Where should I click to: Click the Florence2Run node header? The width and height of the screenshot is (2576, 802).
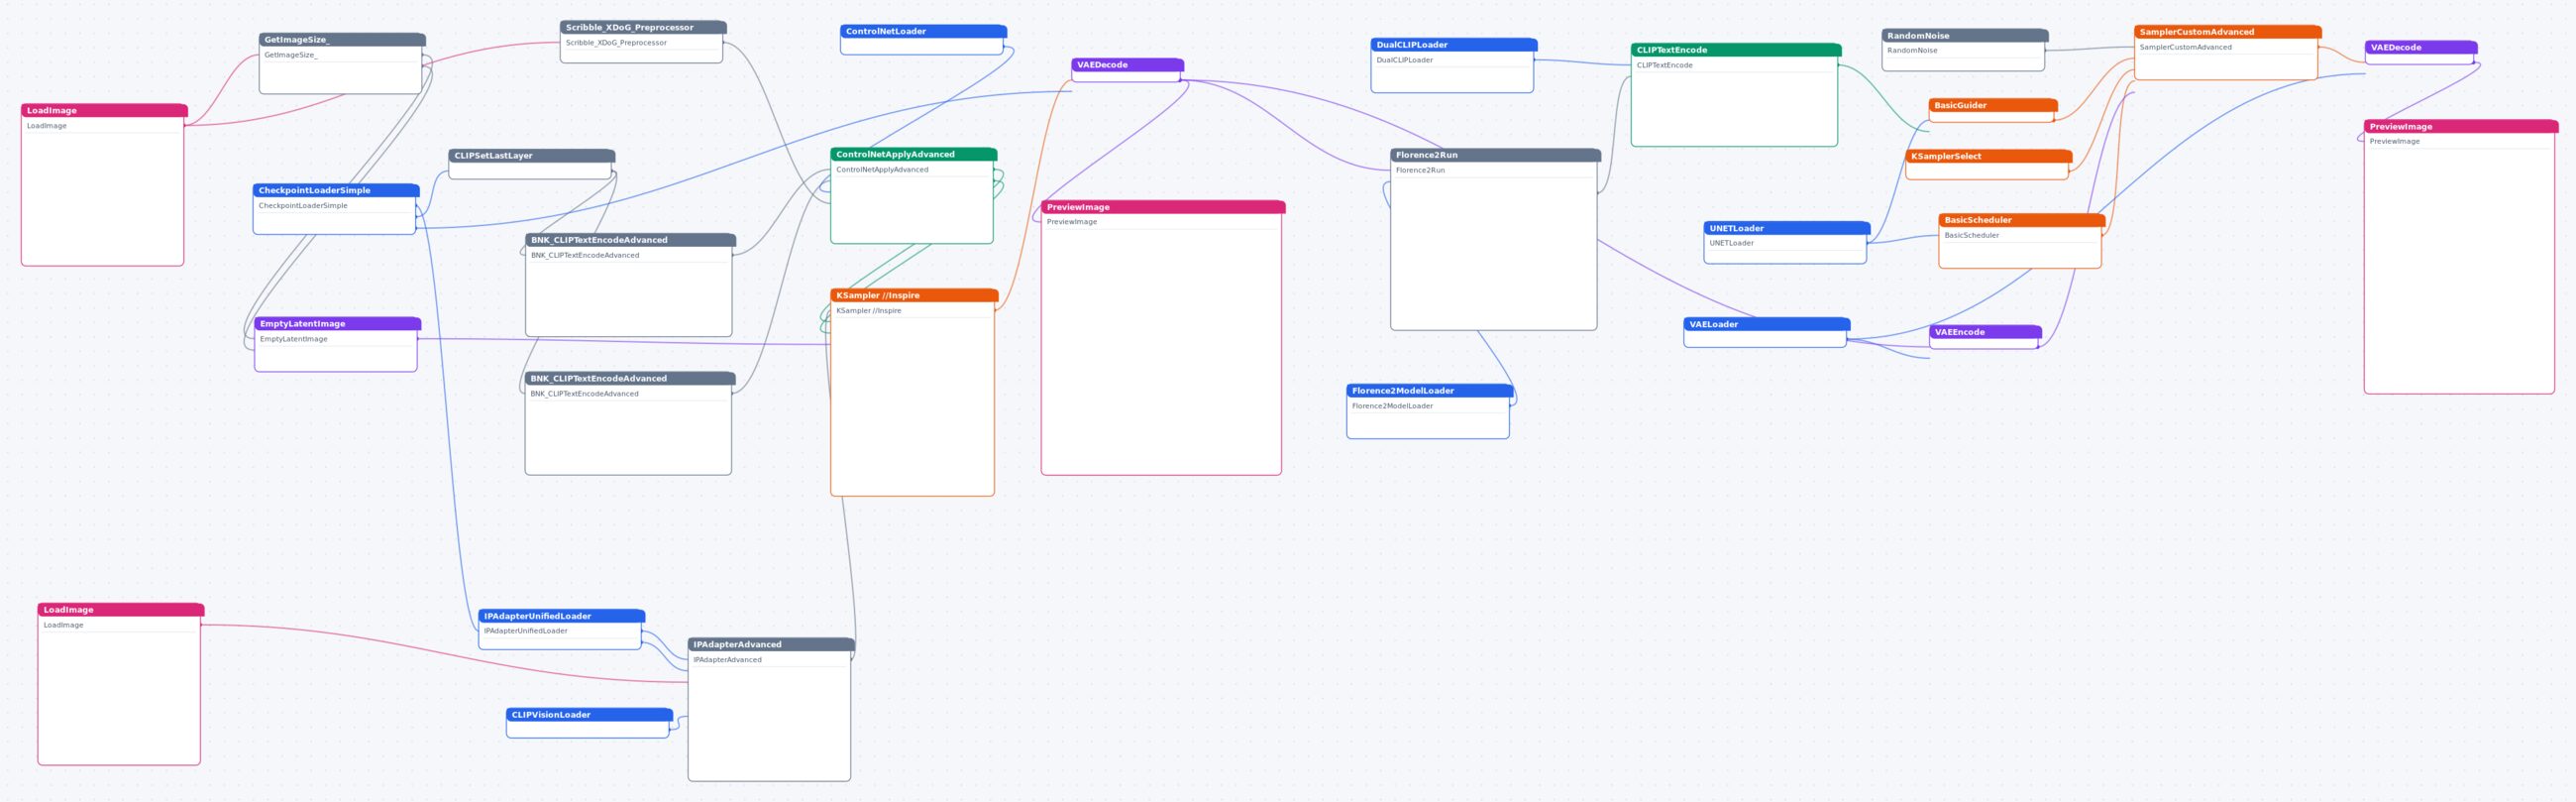pyautogui.click(x=1495, y=155)
